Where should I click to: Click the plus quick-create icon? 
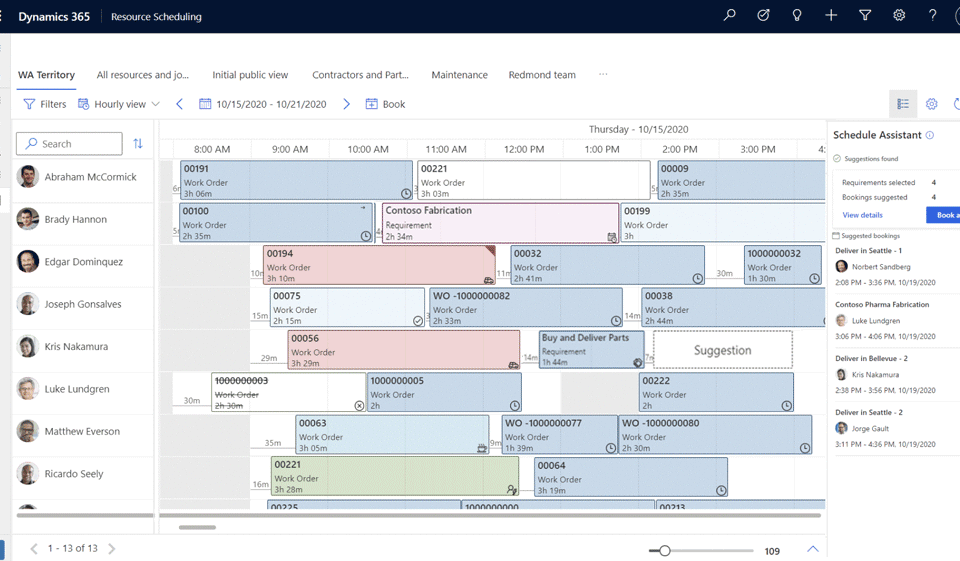coord(831,15)
